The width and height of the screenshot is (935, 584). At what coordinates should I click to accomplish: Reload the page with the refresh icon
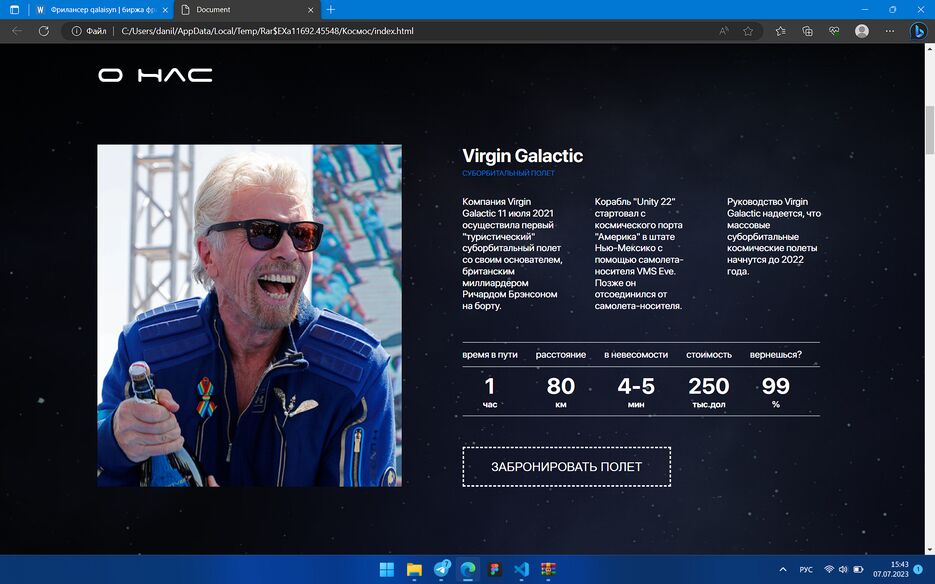click(44, 31)
